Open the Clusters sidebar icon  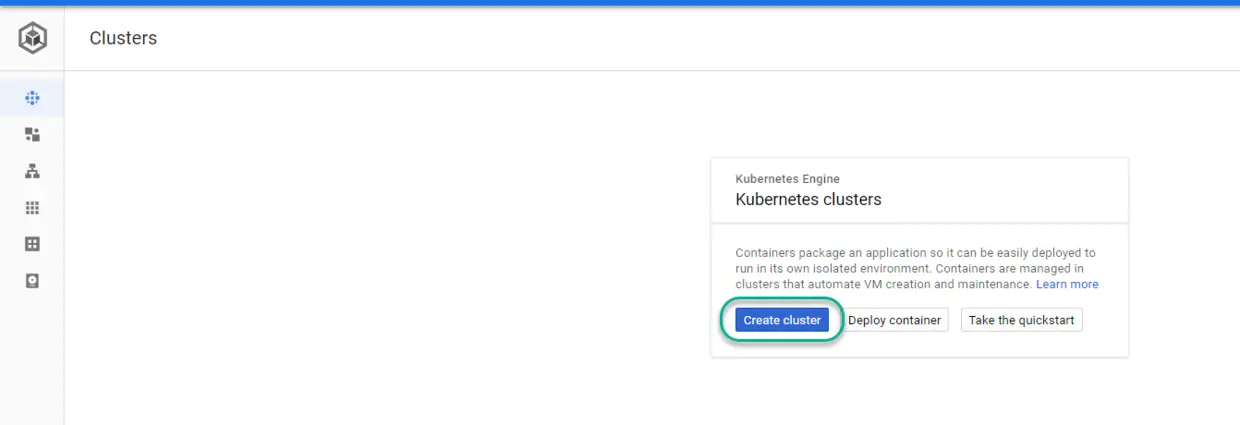pos(32,98)
